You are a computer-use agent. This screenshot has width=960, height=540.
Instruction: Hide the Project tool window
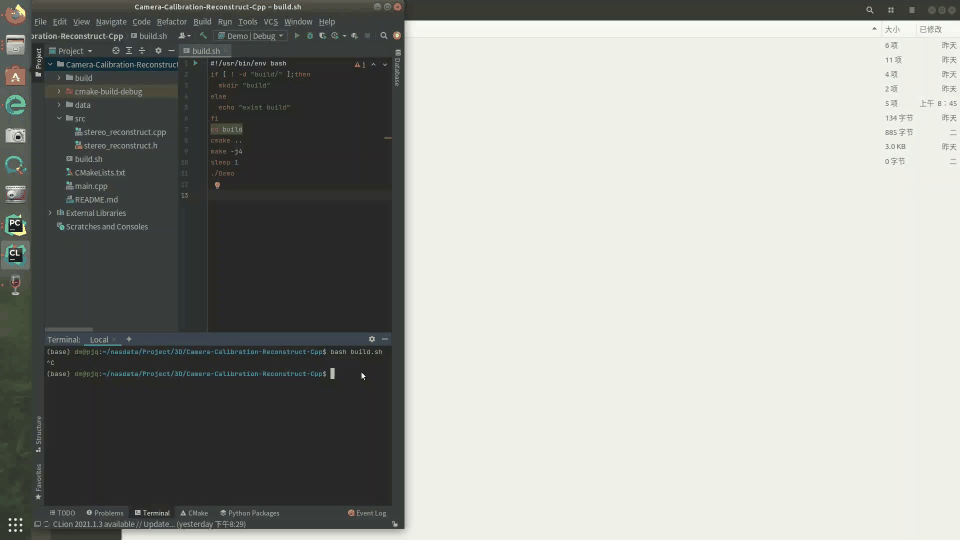171,51
